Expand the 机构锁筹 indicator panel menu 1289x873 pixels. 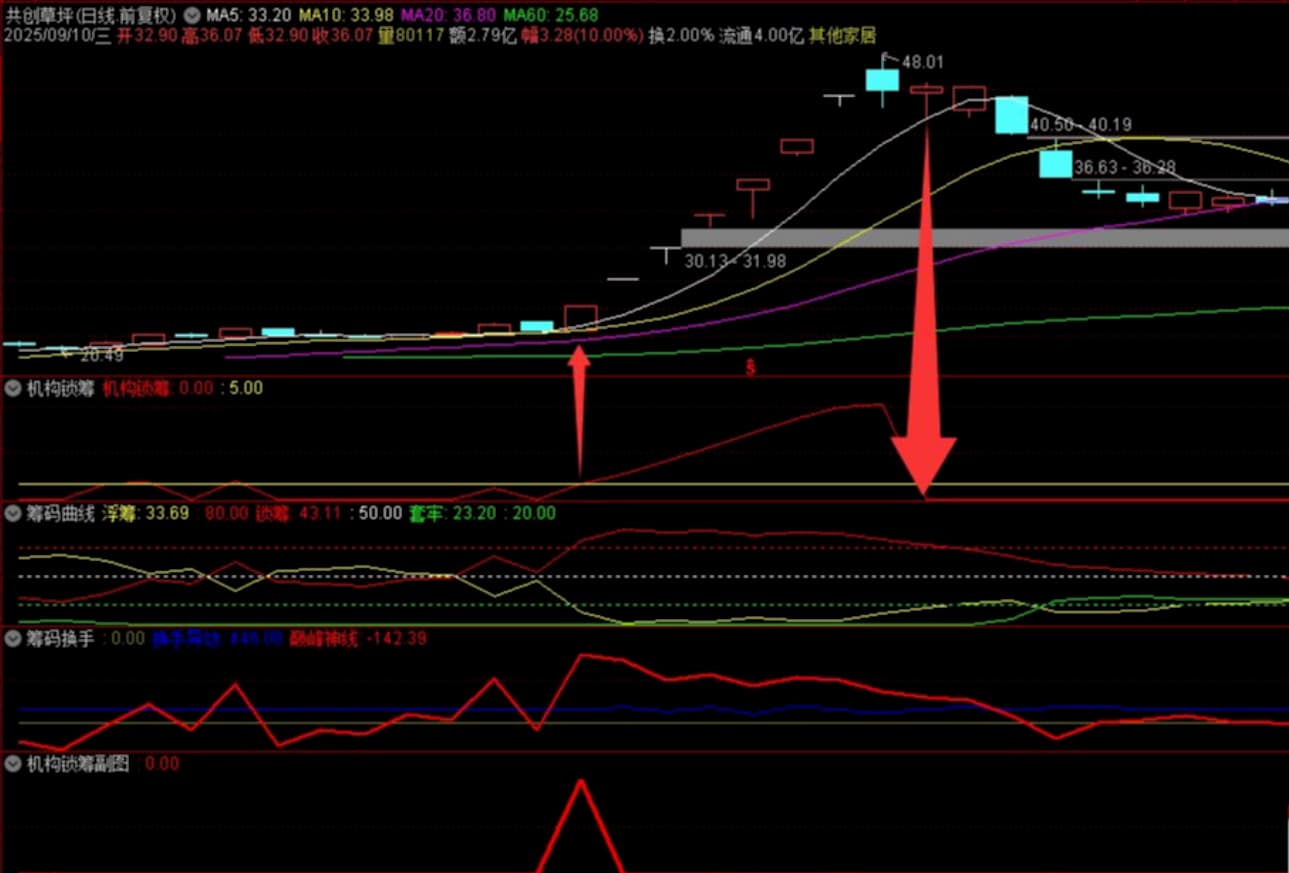click(x=13, y=389)
